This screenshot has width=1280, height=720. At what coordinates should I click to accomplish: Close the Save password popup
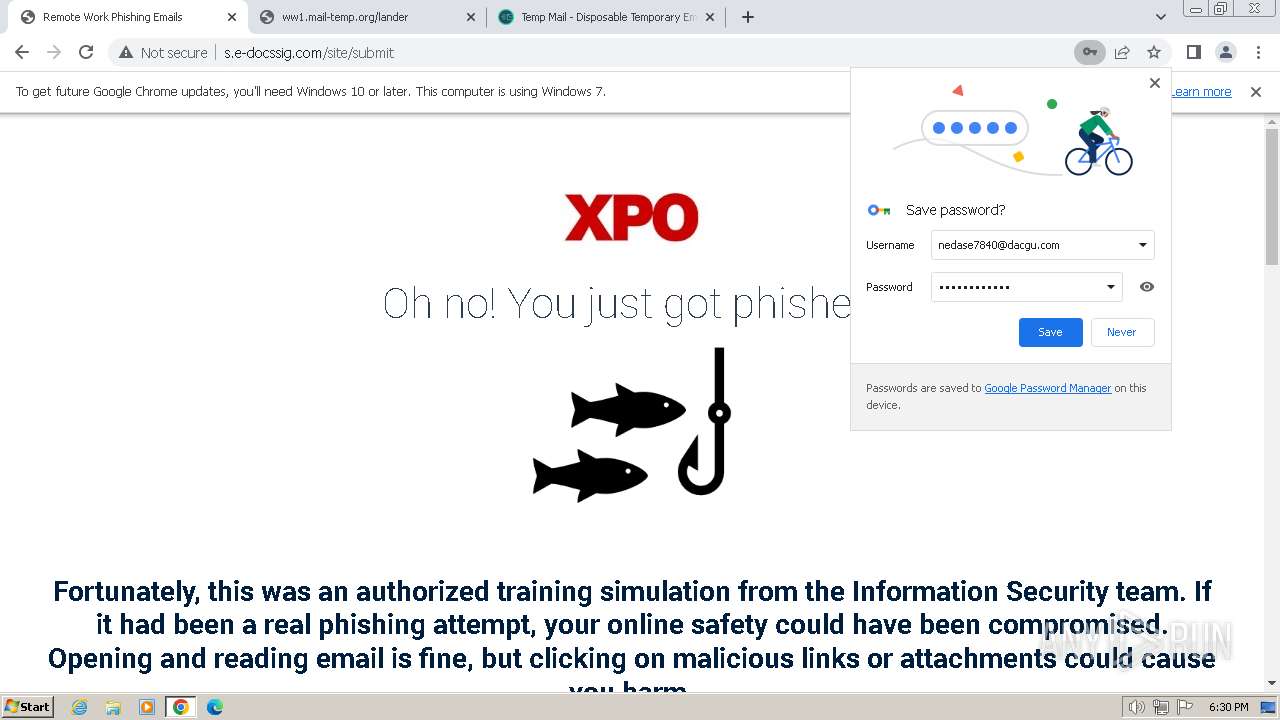(1155, 83)
